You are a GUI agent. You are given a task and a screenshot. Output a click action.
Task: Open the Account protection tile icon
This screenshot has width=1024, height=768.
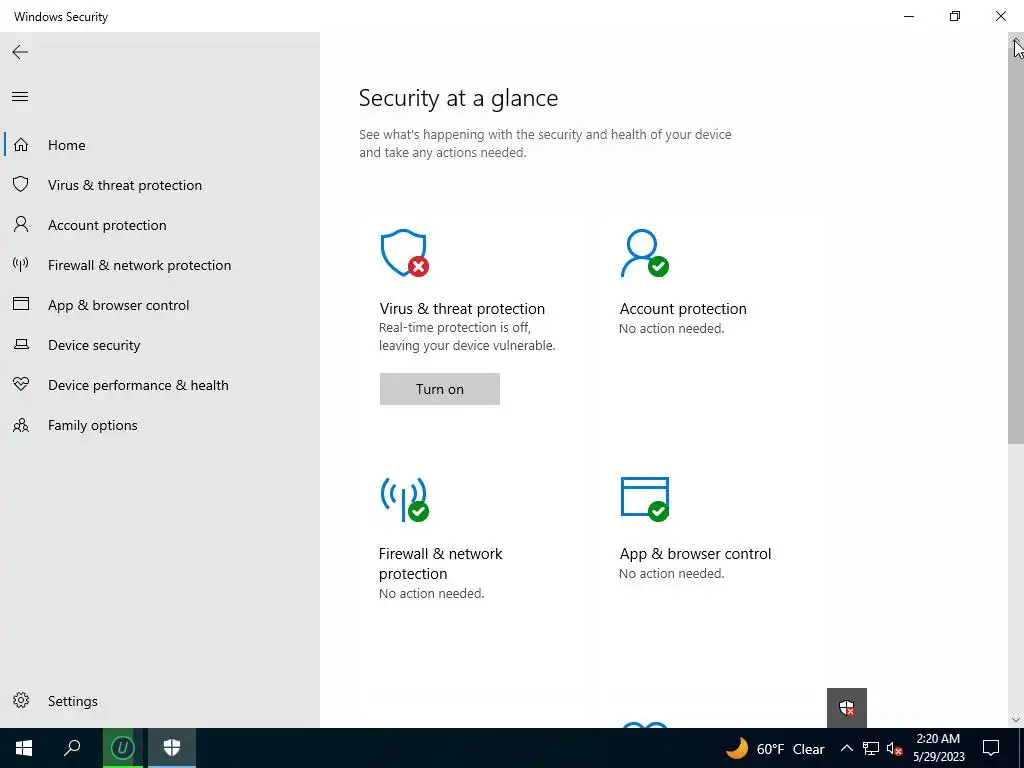[x=645, y=253]
